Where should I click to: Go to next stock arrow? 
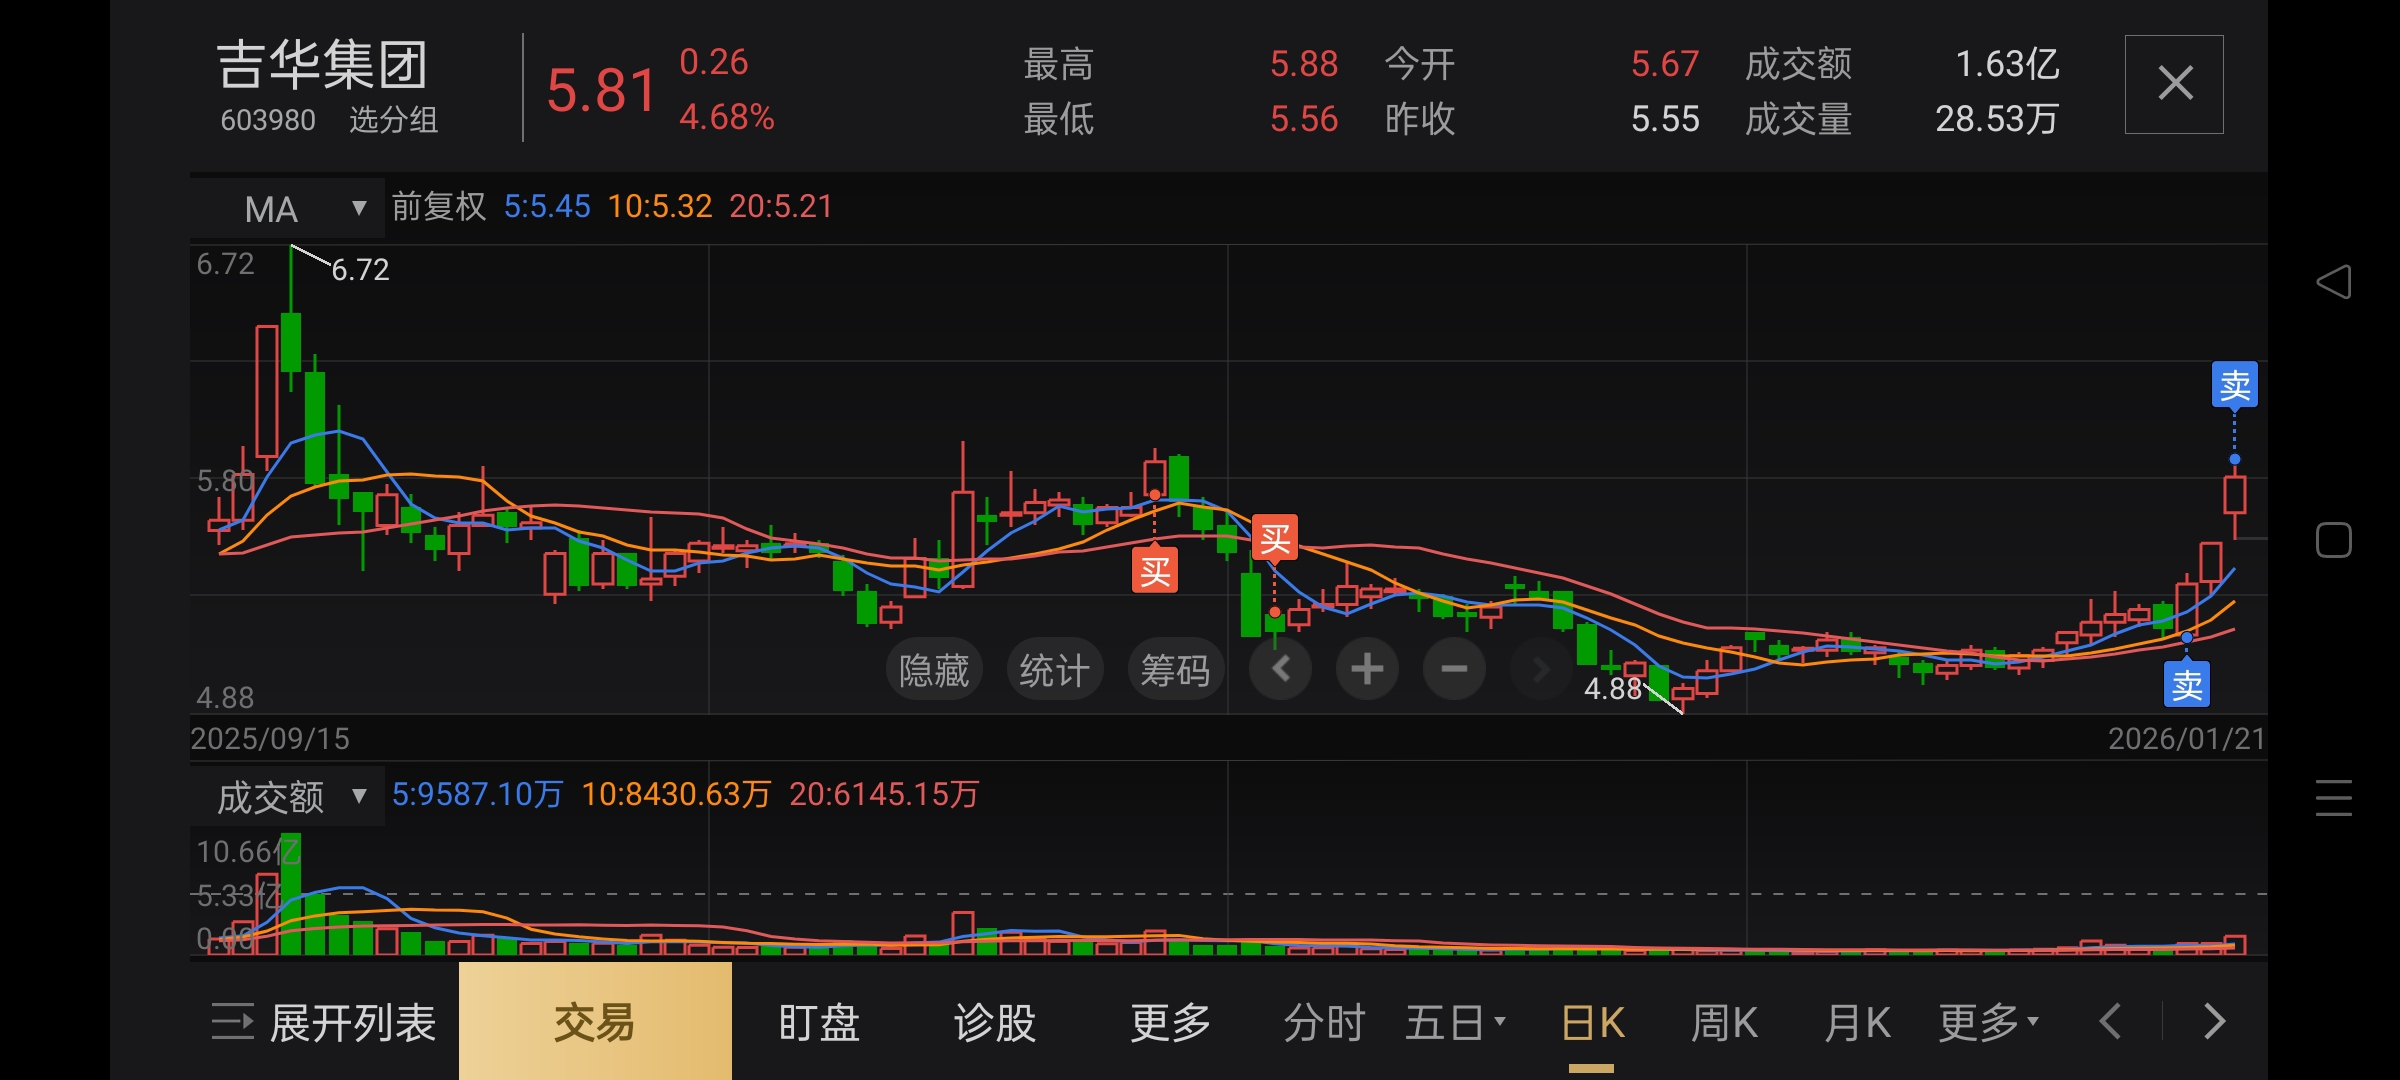pos(2214,1022)
